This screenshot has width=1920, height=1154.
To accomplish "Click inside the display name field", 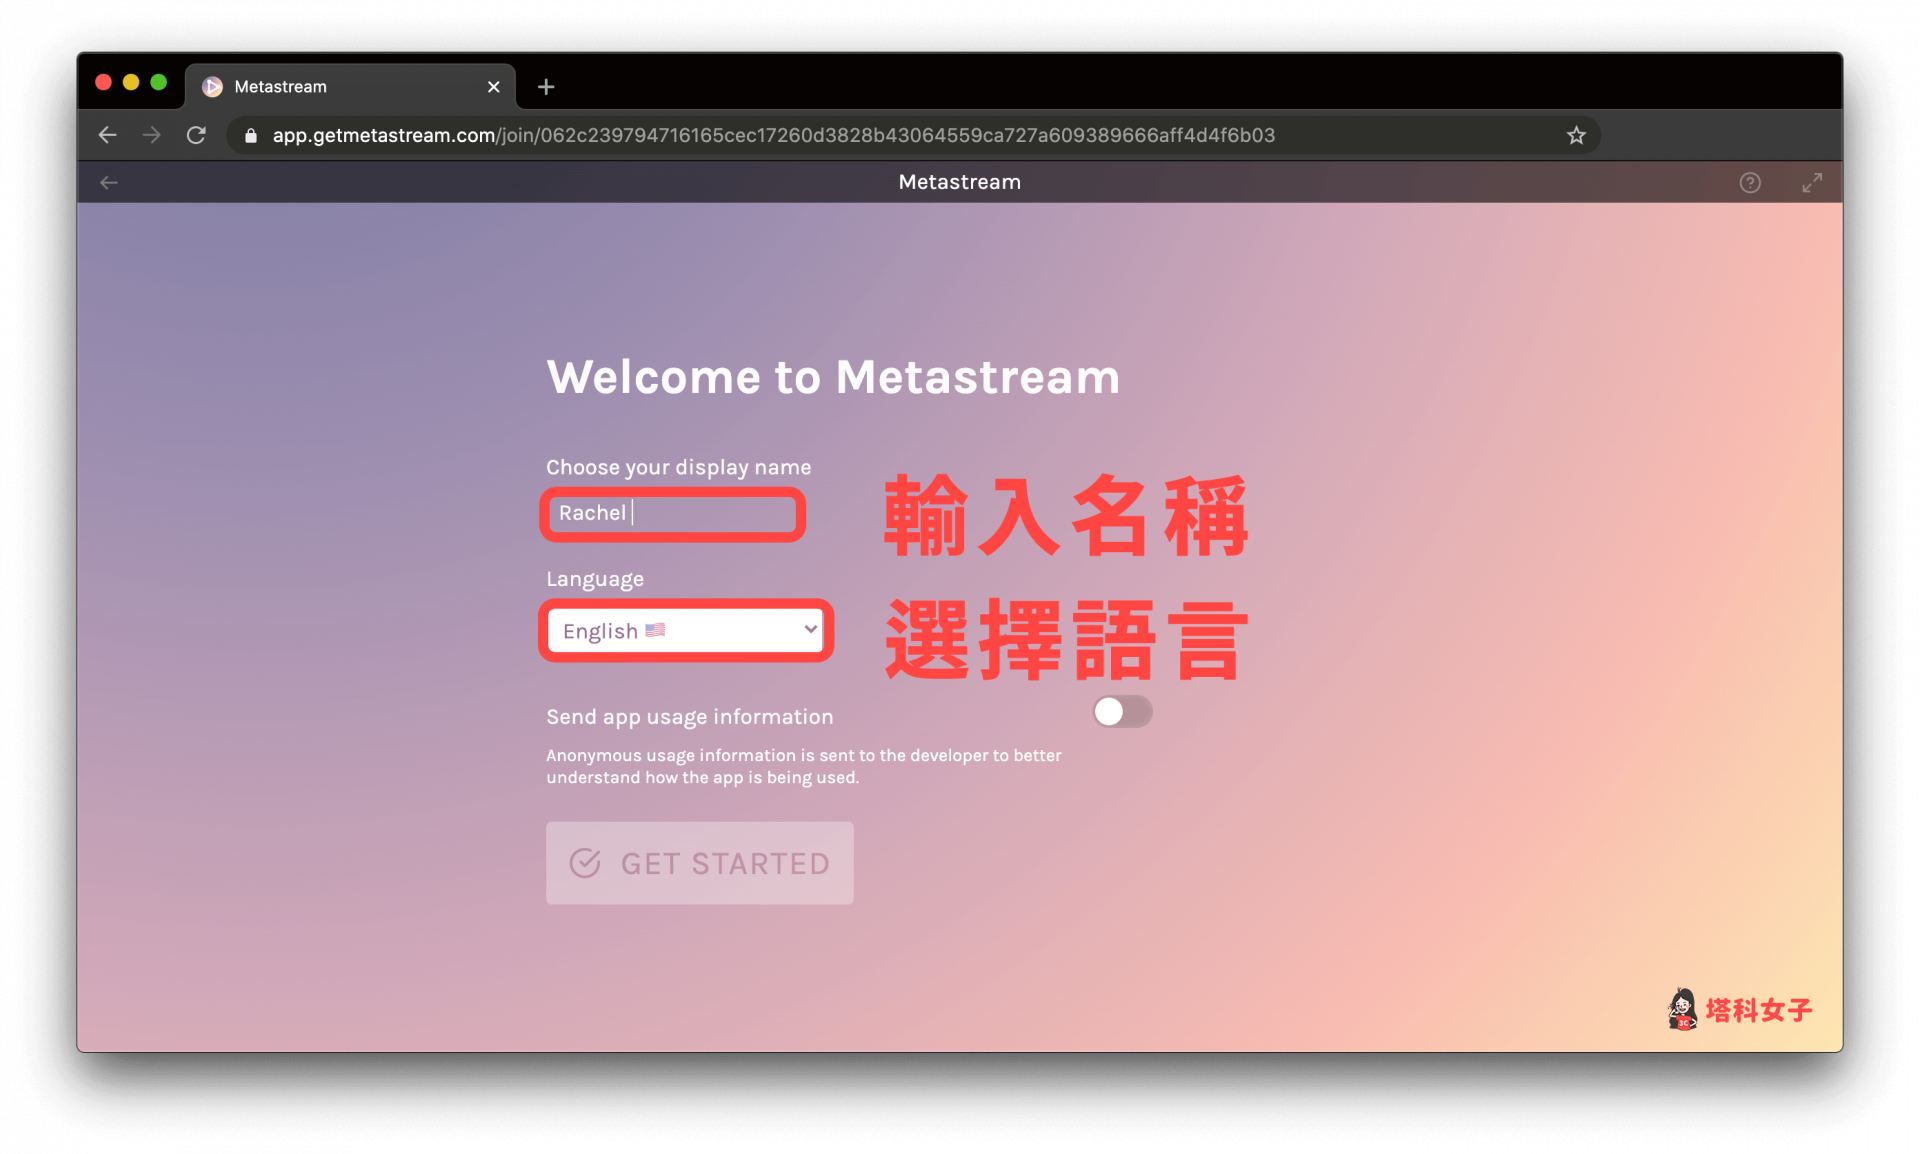I will click(x=672, y=513).
